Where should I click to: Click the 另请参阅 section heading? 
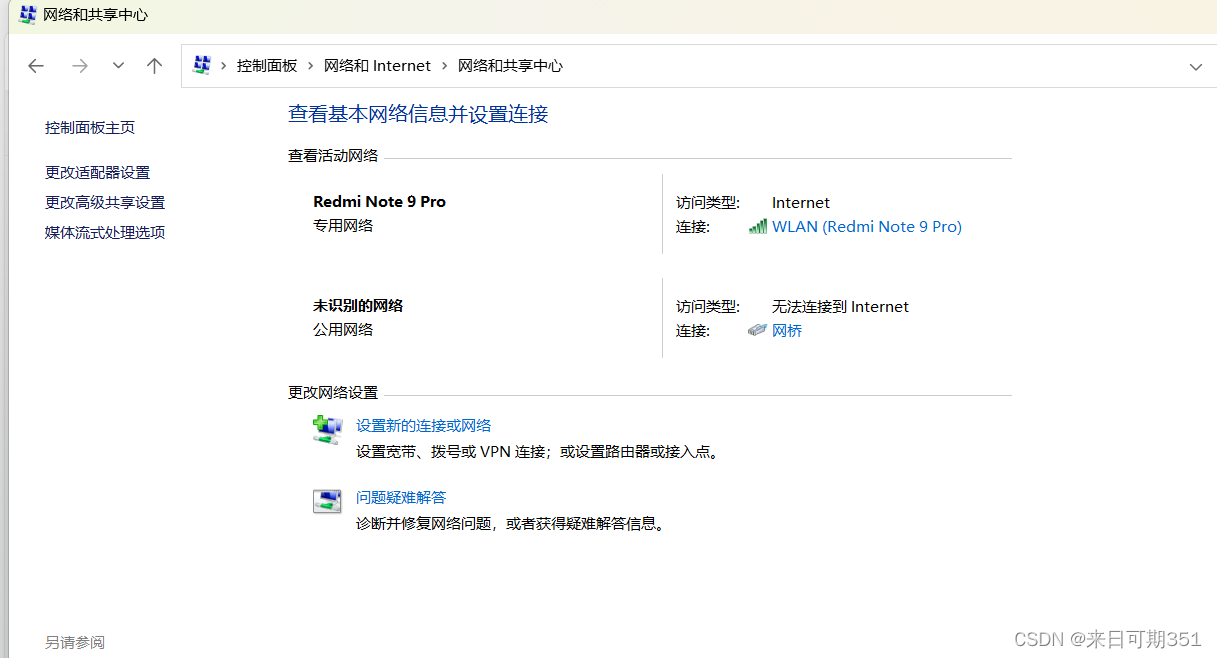pyautogui.click(x=74, y=642)
